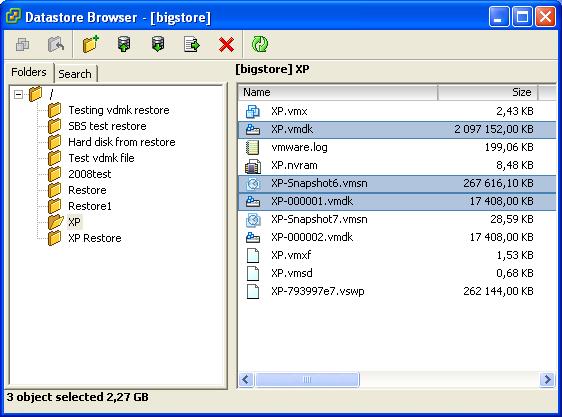Click the file icon beside XP.vmsd

pyautogui.click(x=253, y=273)
